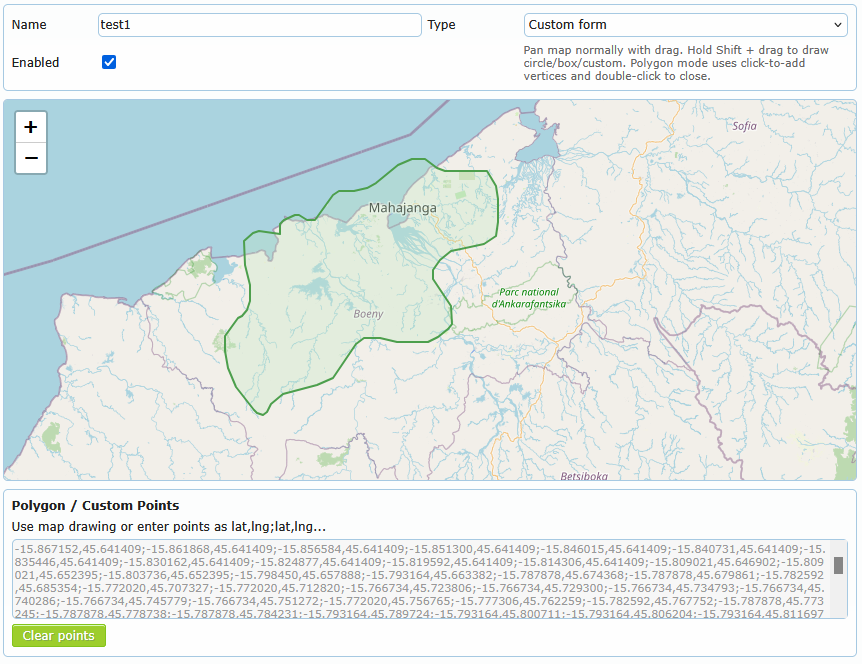Click the Enabled text label

pyautogui.click(x=35, y=62)
